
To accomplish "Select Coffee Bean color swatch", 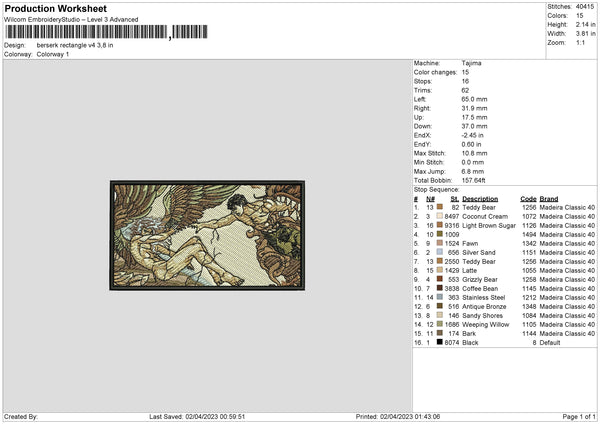I will (x=440, y=289).
